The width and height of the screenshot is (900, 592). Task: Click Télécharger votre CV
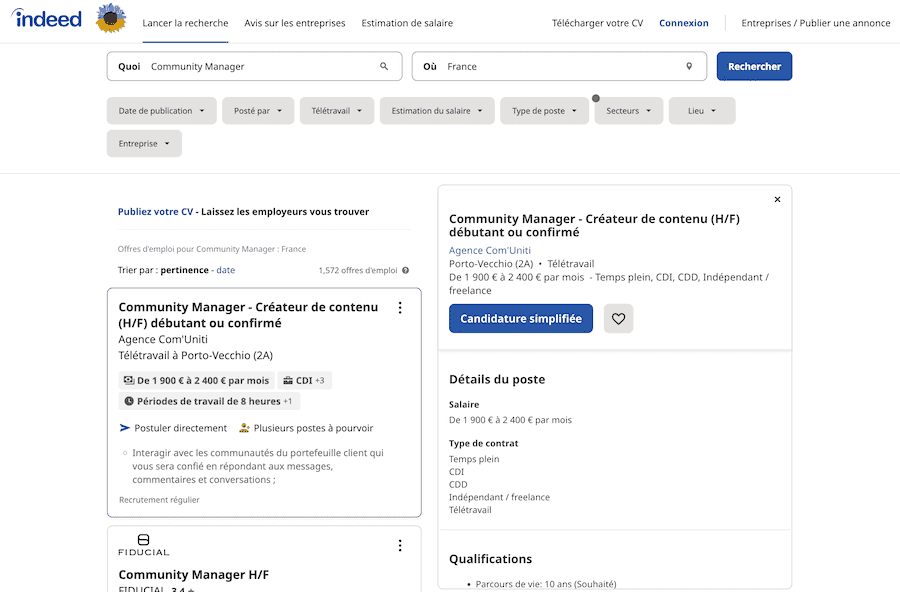click(x=598, y=23)
